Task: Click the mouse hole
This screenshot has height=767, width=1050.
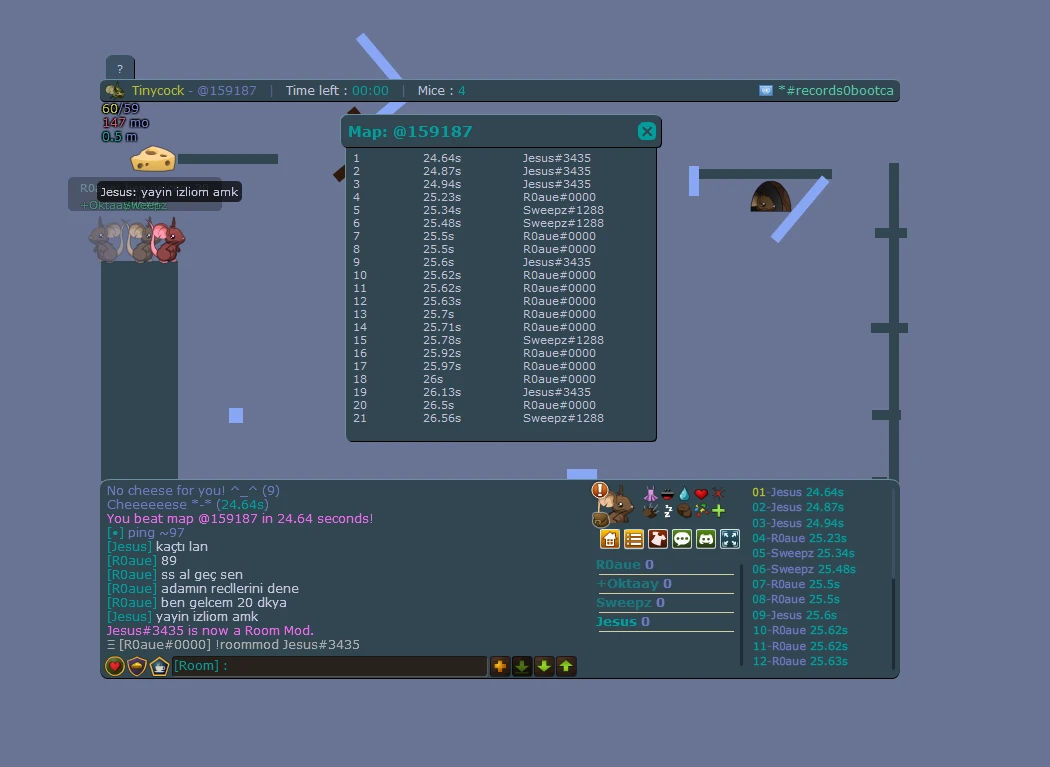Action: tap(770, 196)
